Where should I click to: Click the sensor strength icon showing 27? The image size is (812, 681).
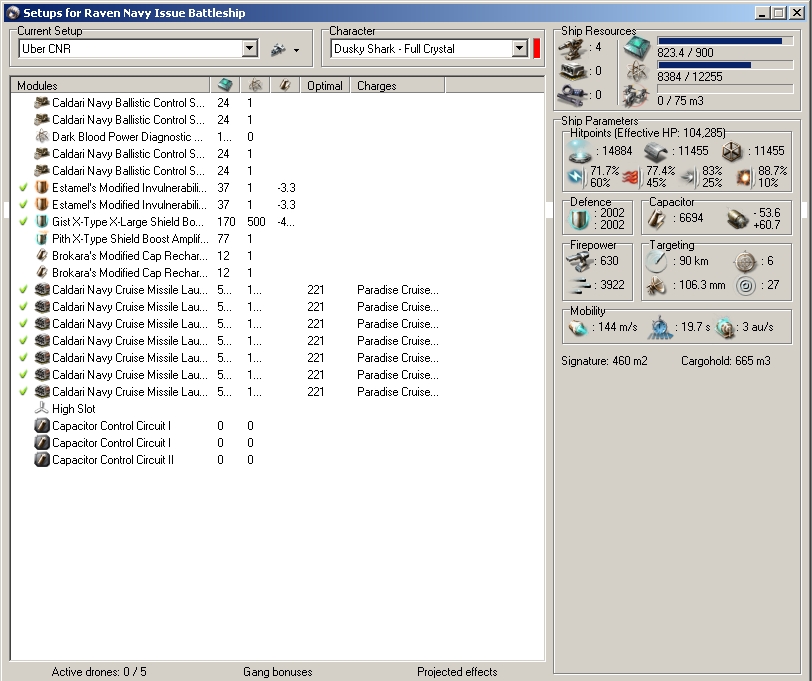(x=746, y=285)
